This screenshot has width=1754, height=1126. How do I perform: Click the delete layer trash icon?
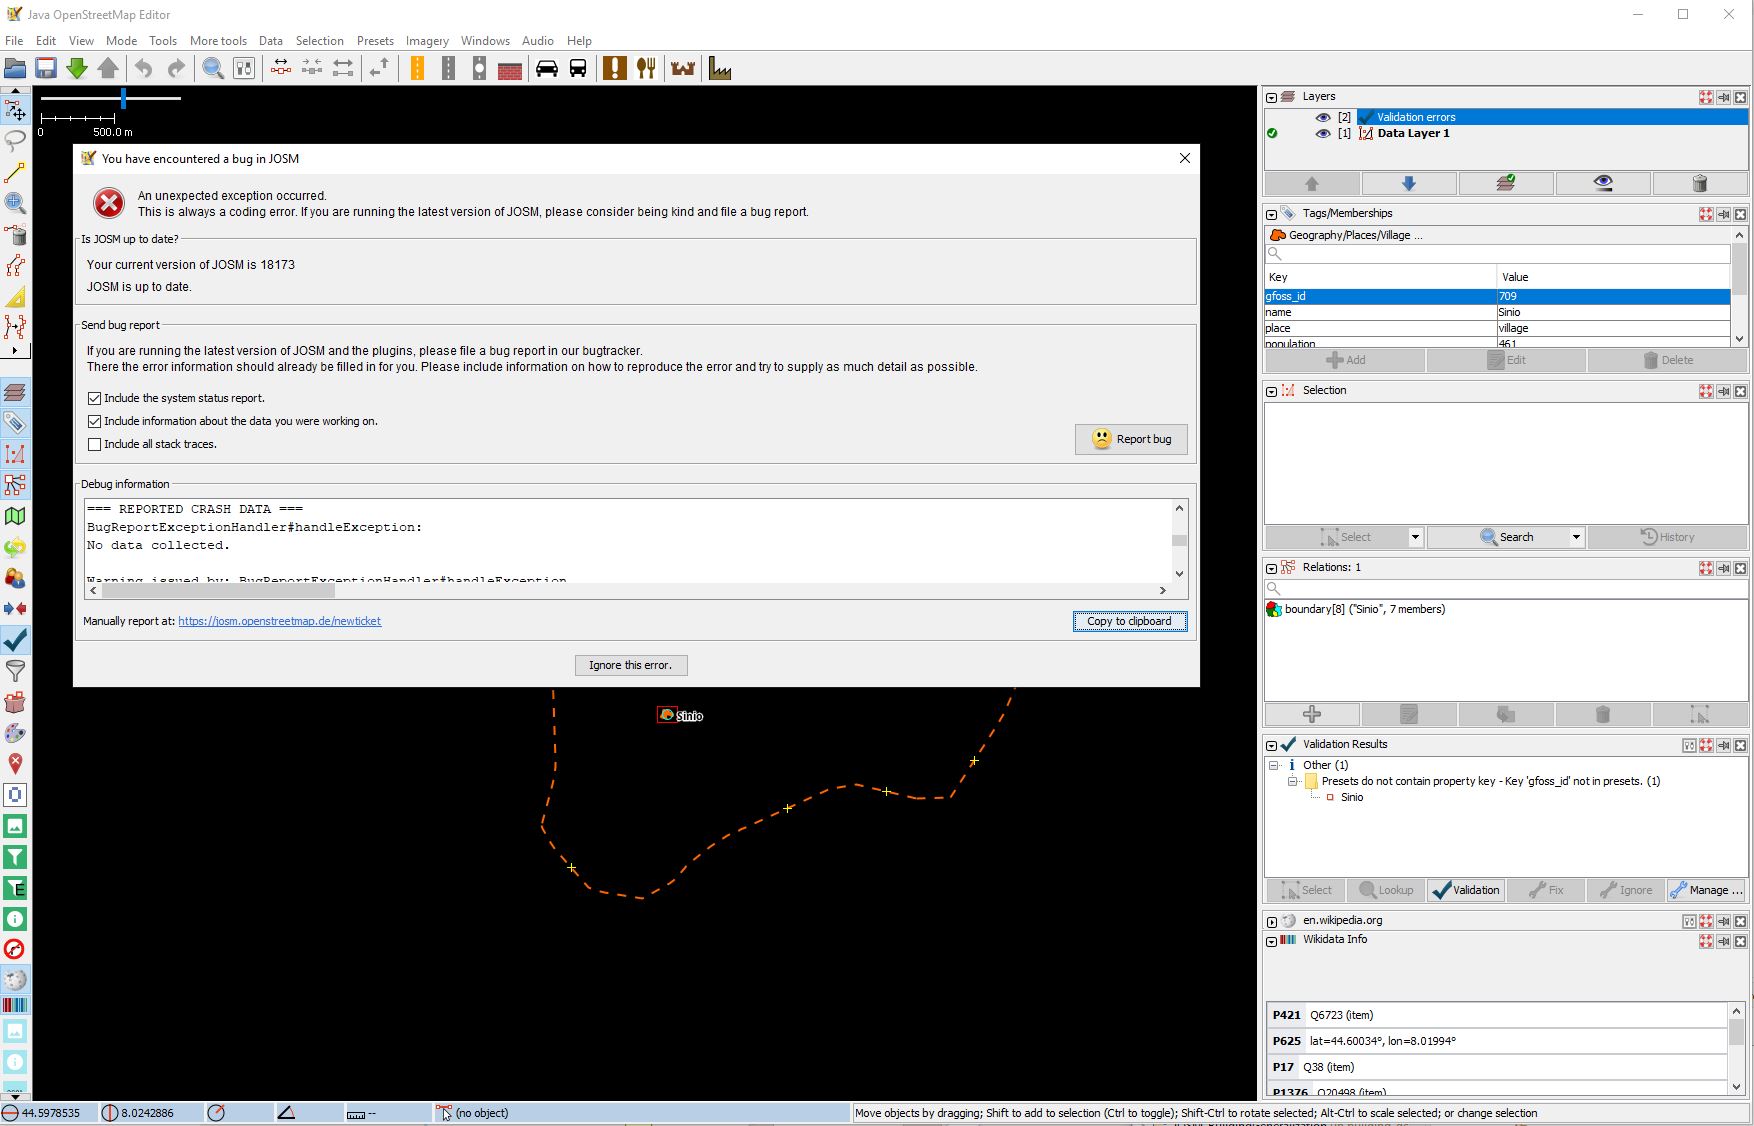coord(1699,183)
